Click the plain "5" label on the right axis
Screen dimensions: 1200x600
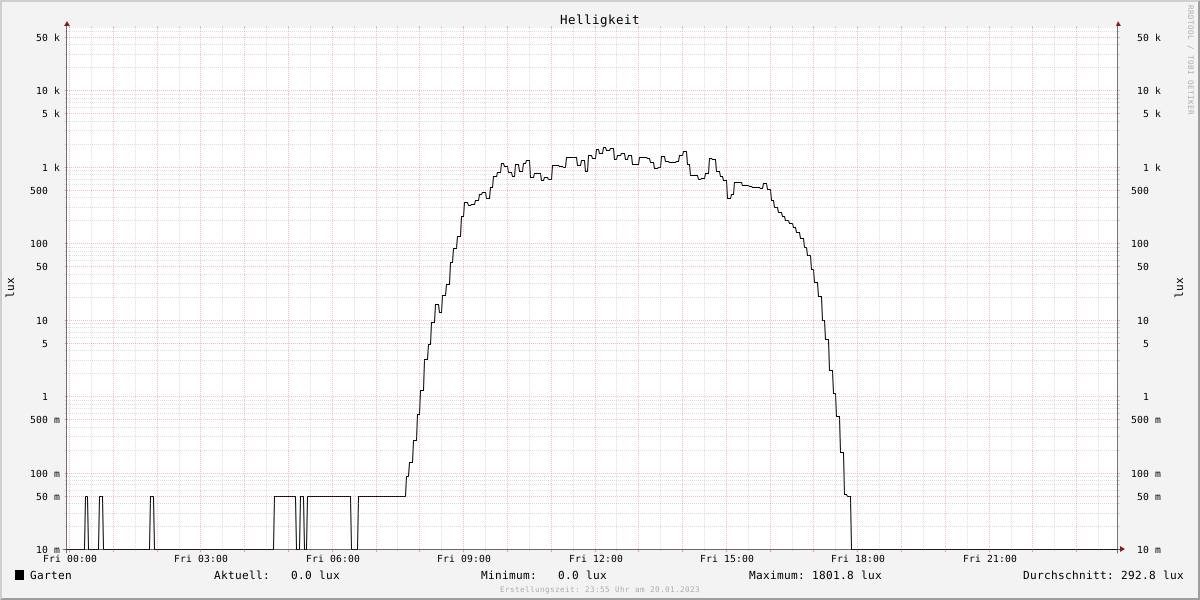pyautogui.click(x=1146, y=344)
